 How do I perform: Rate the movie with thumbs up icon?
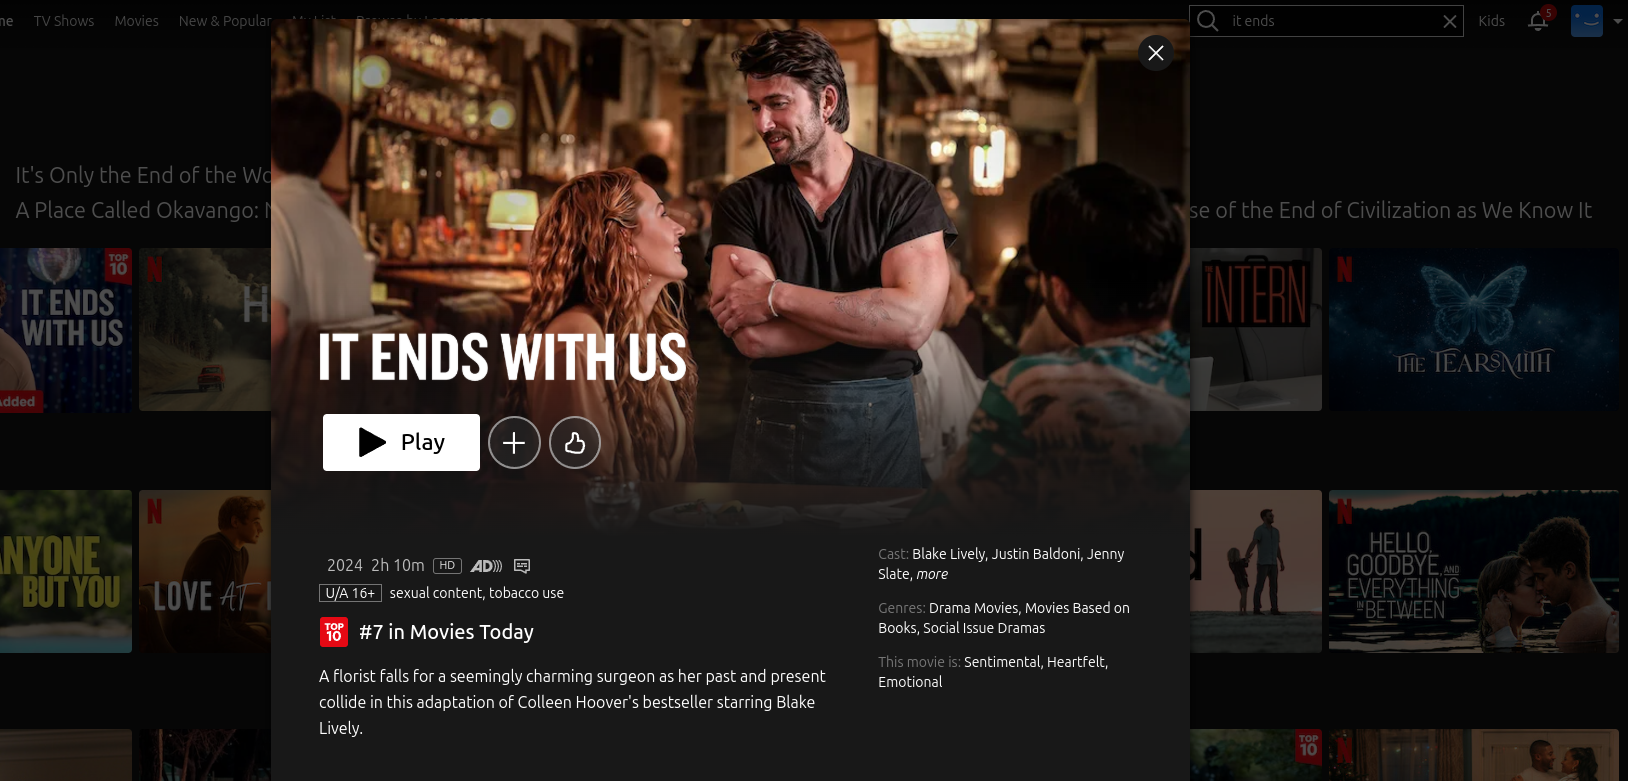(x=575, y=443)
